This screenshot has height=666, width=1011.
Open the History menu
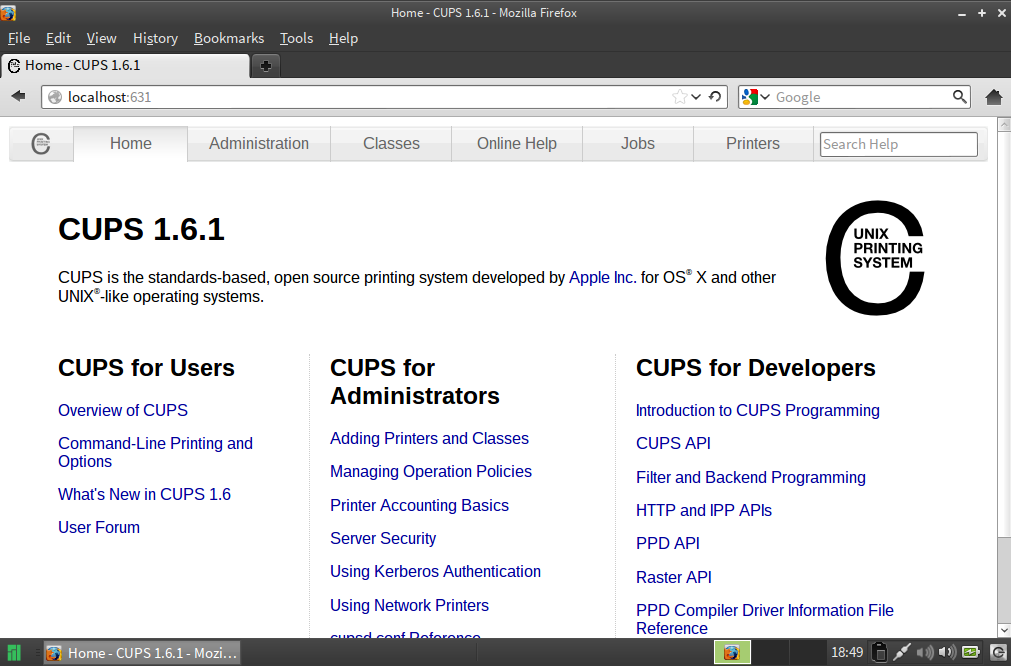[155, 38]
